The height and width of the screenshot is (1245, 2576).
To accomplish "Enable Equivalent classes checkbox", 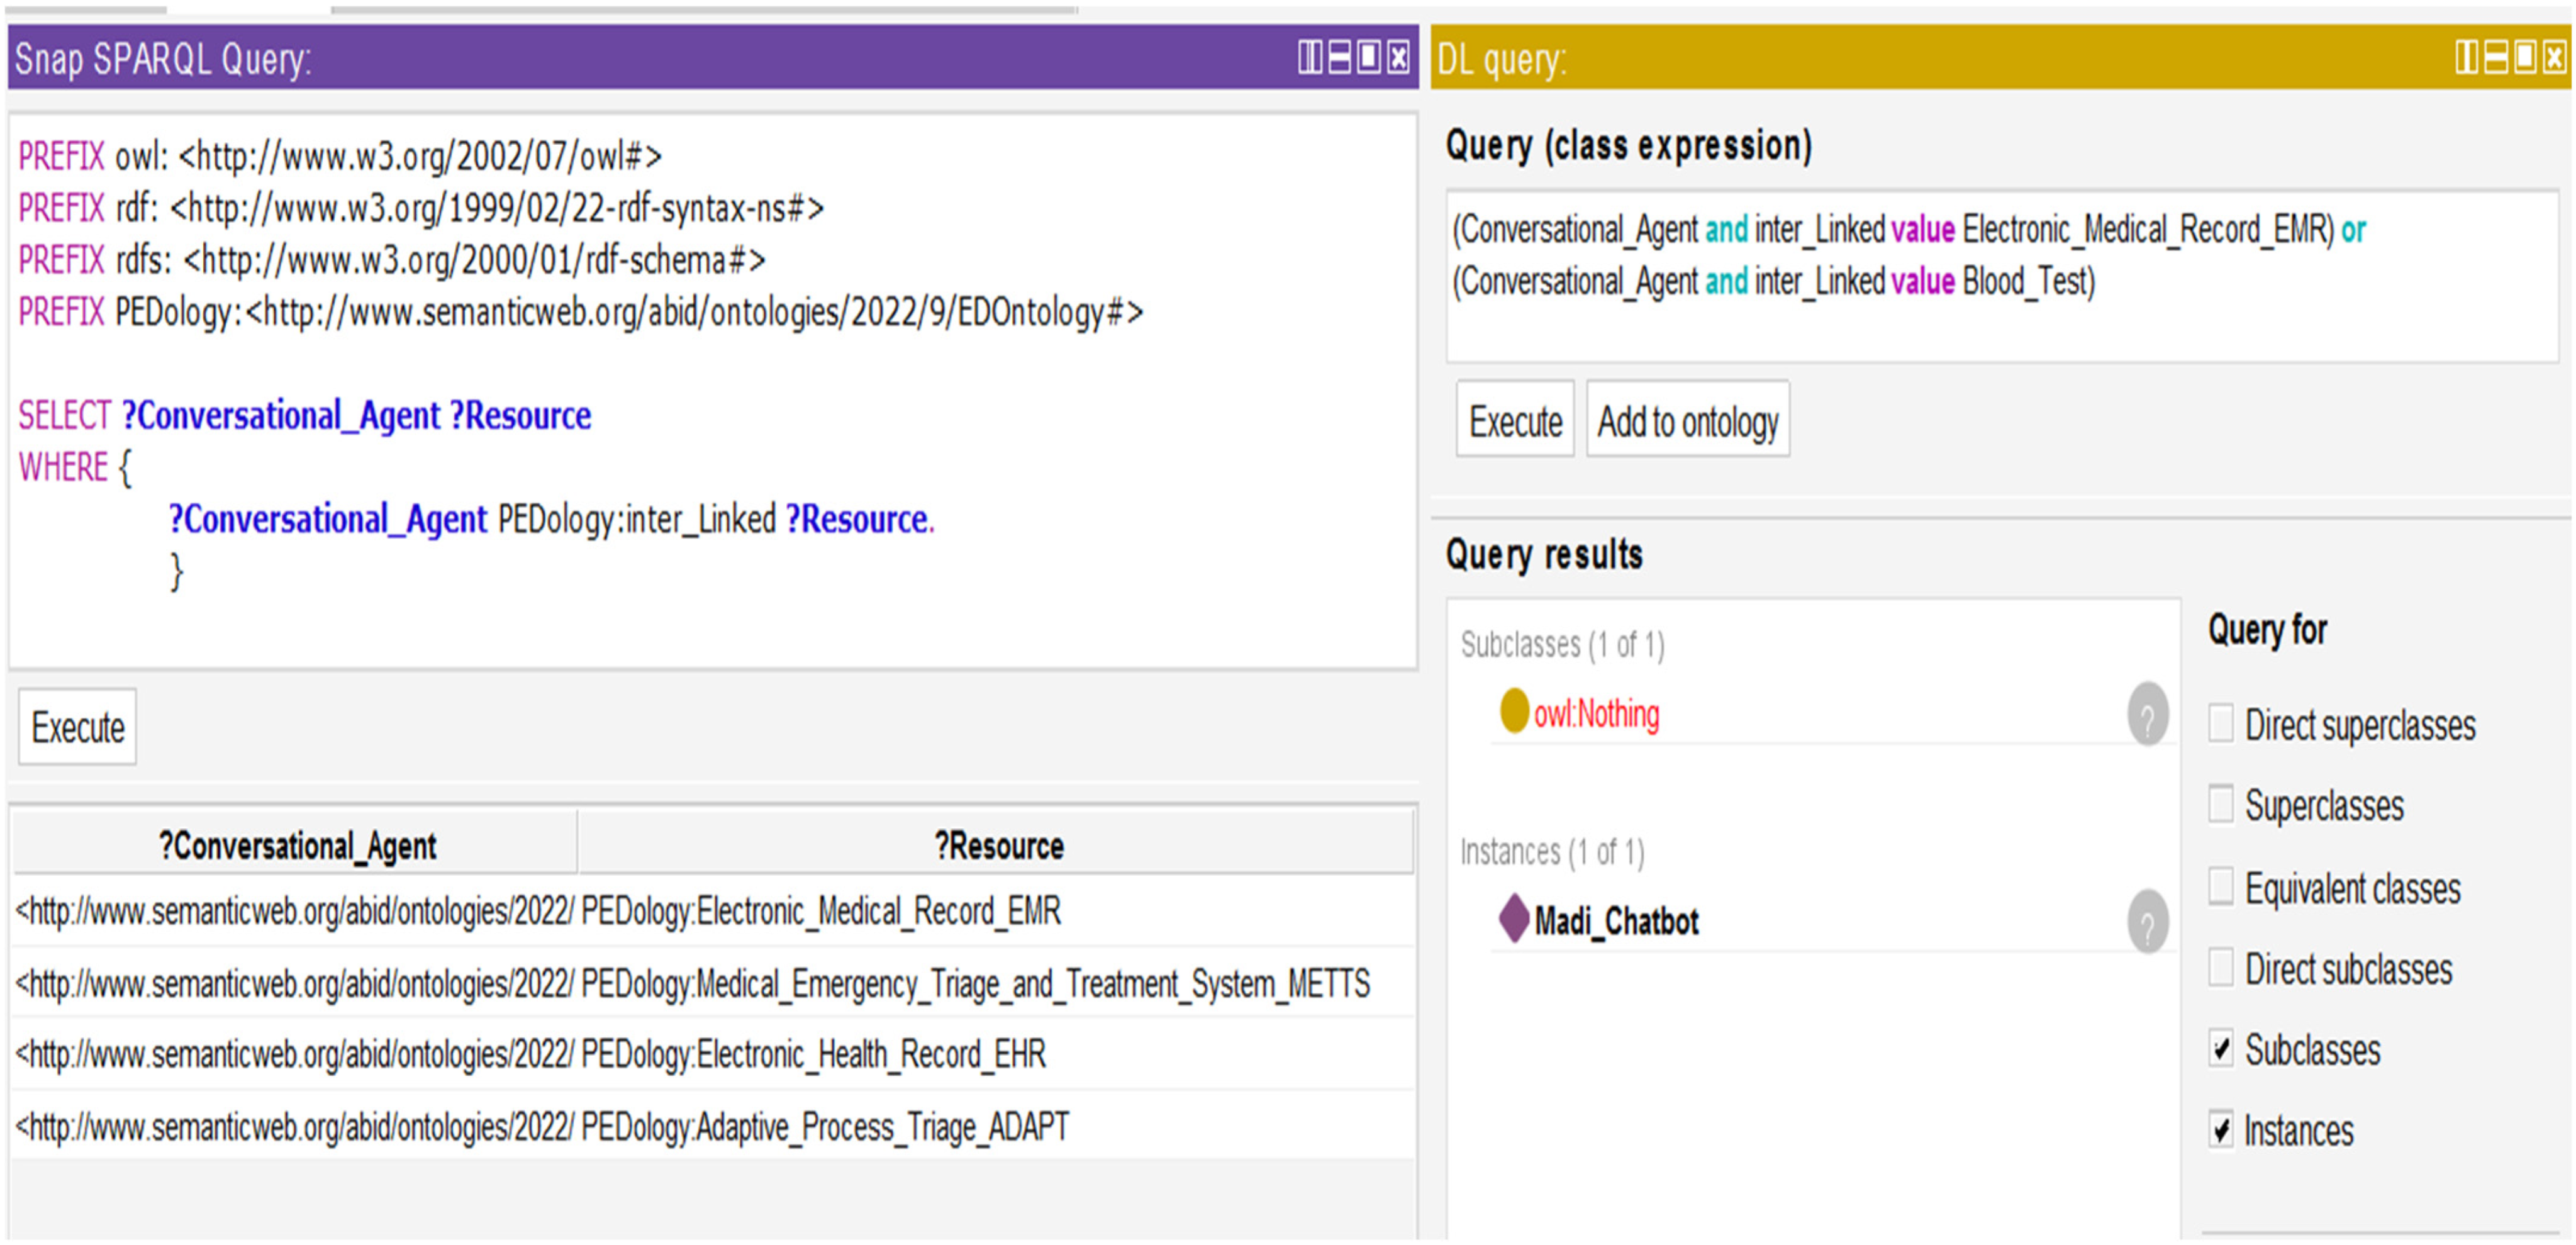I will (x=2221, y=887).
